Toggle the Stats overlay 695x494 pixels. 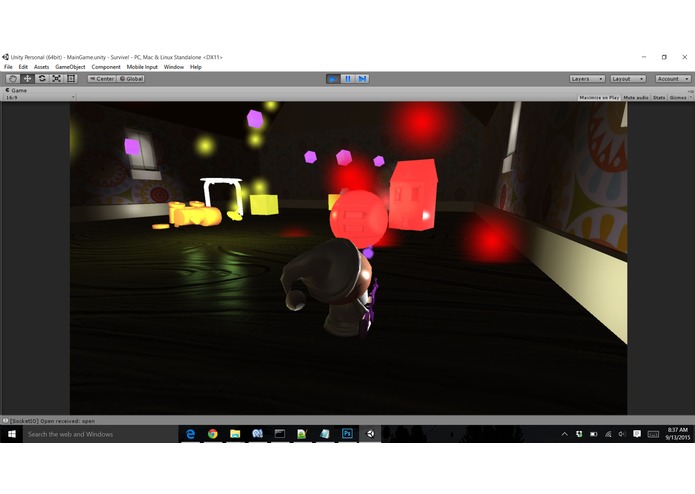(659, 97)
